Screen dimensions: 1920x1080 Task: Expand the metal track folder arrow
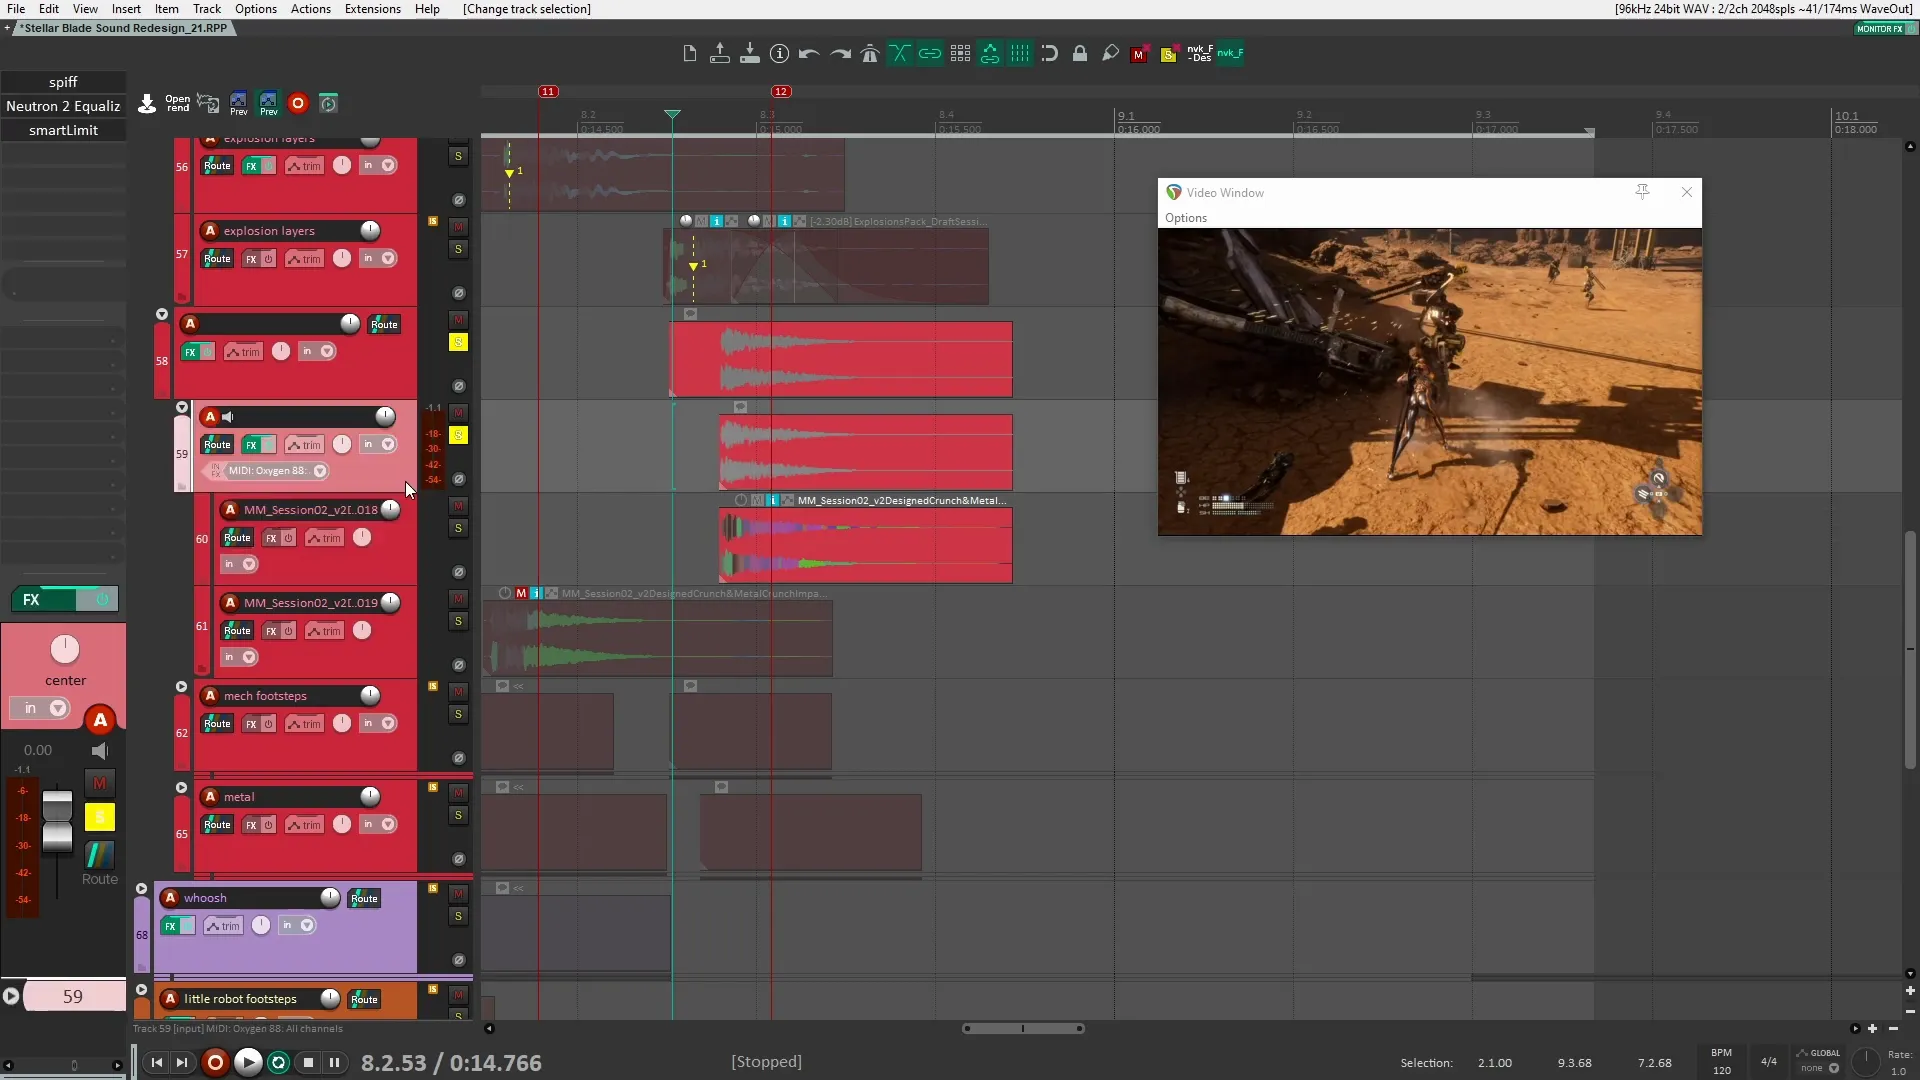pyautogui.click(x=181, y=788)
